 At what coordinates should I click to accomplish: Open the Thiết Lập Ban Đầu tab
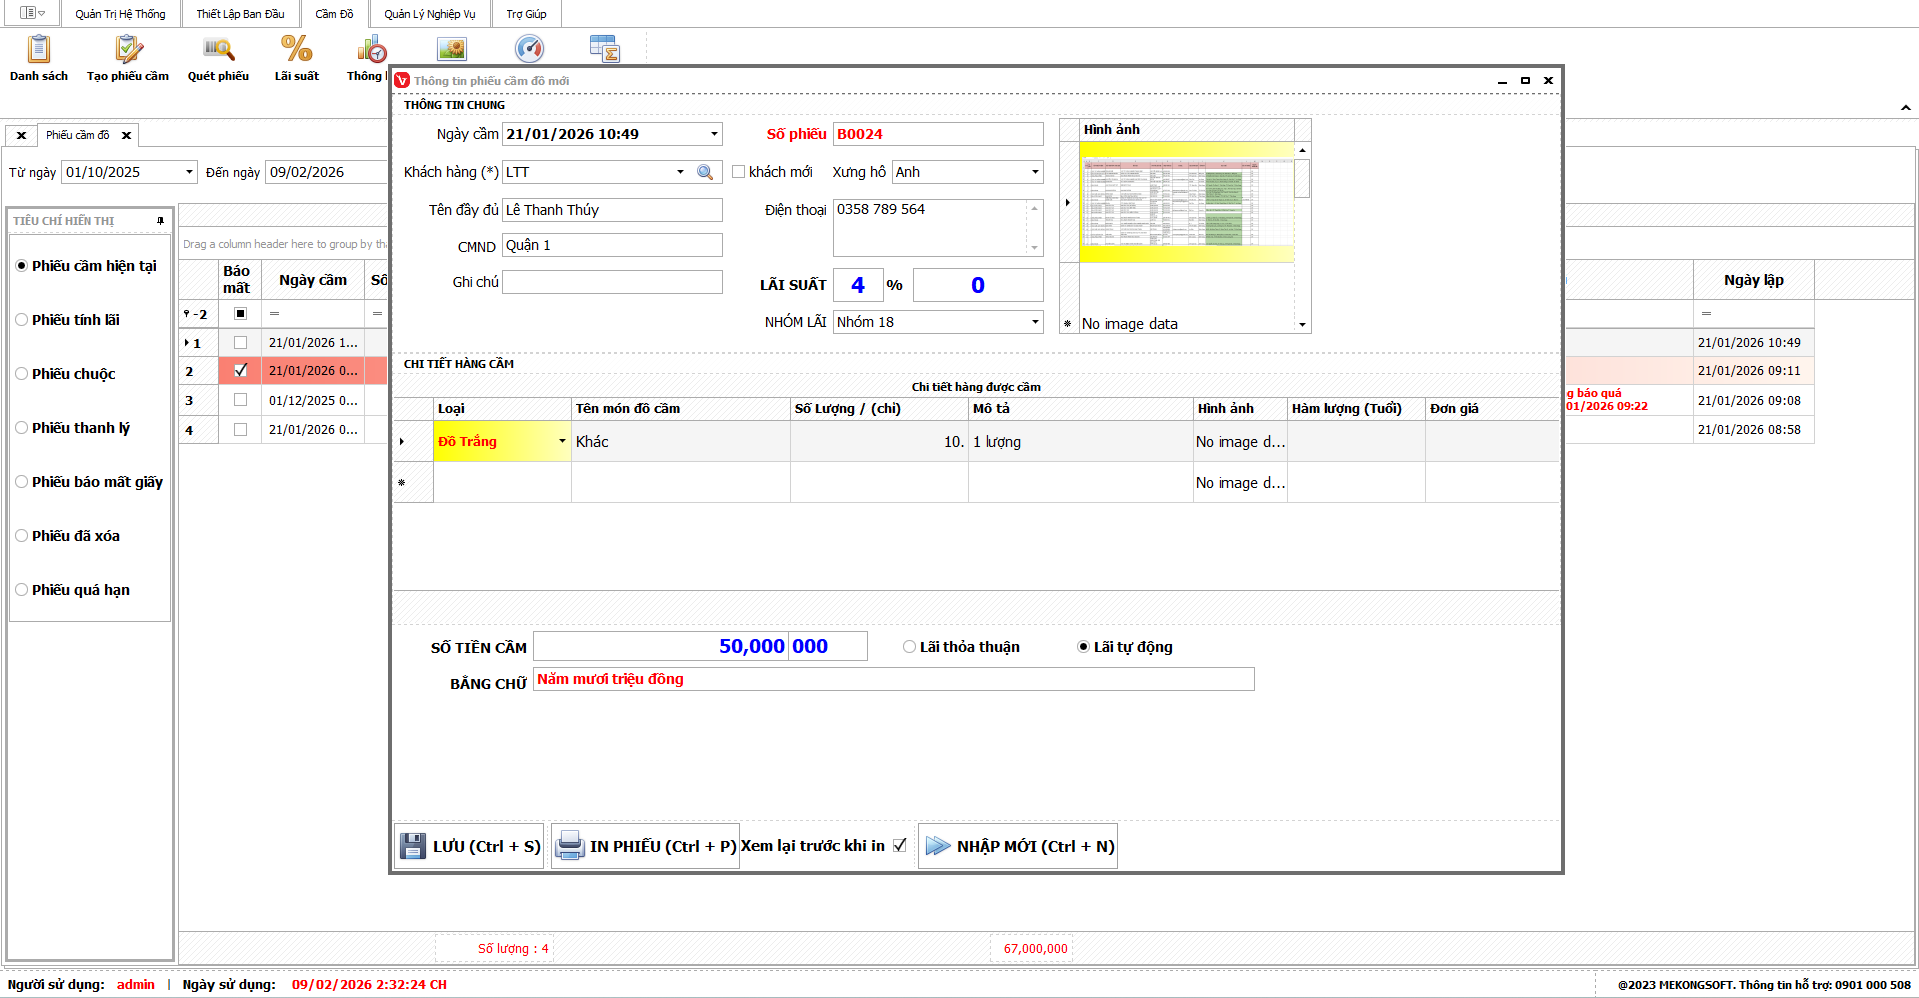pyautogui.click(x=240, y=14)
